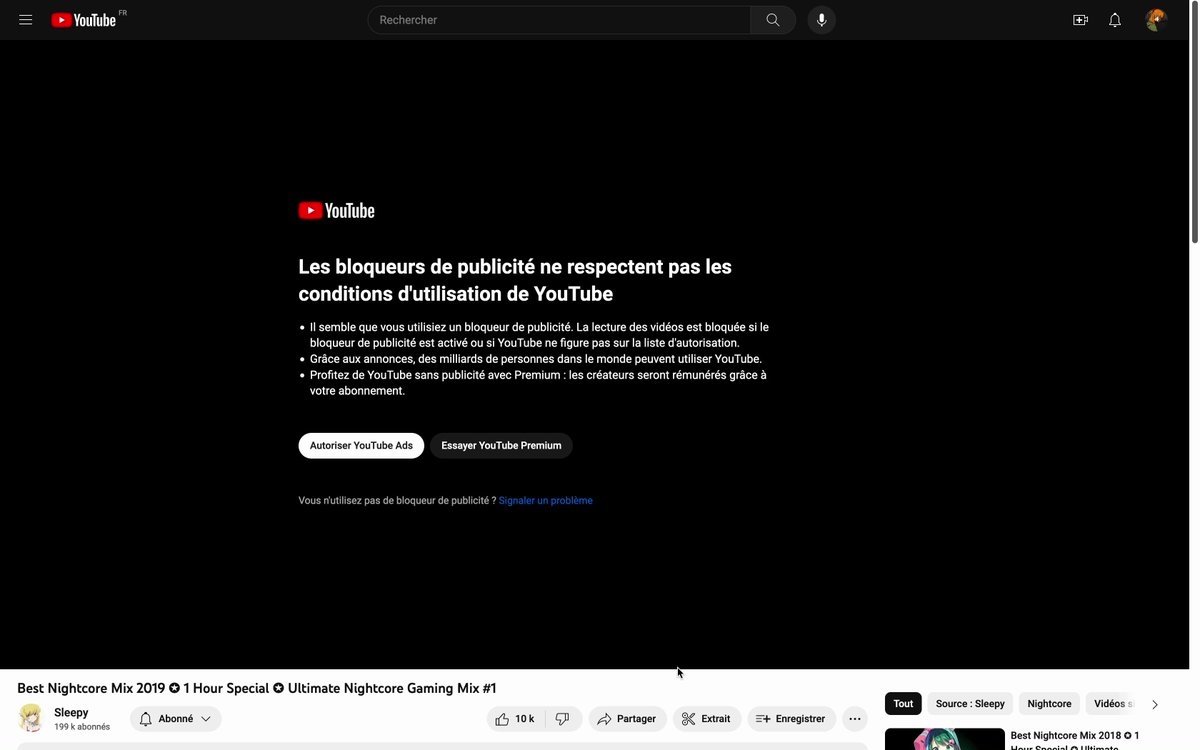Select the Vidéos filter chip

(x=1112, y=704)
